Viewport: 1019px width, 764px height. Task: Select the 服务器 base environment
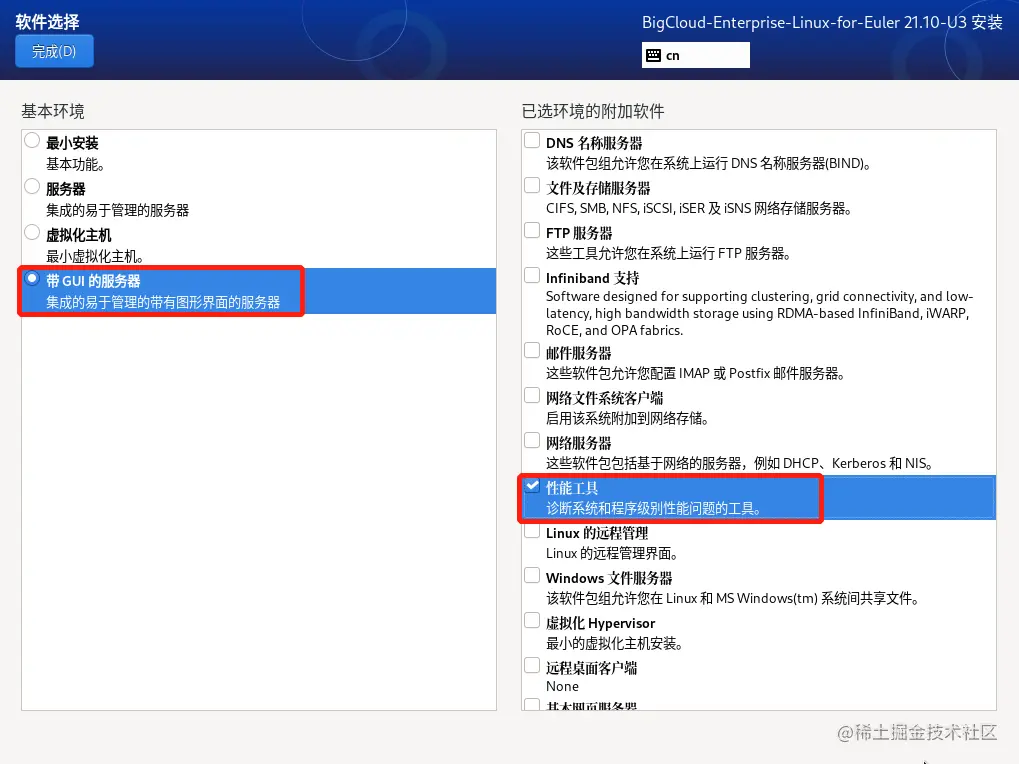[30, 187]
